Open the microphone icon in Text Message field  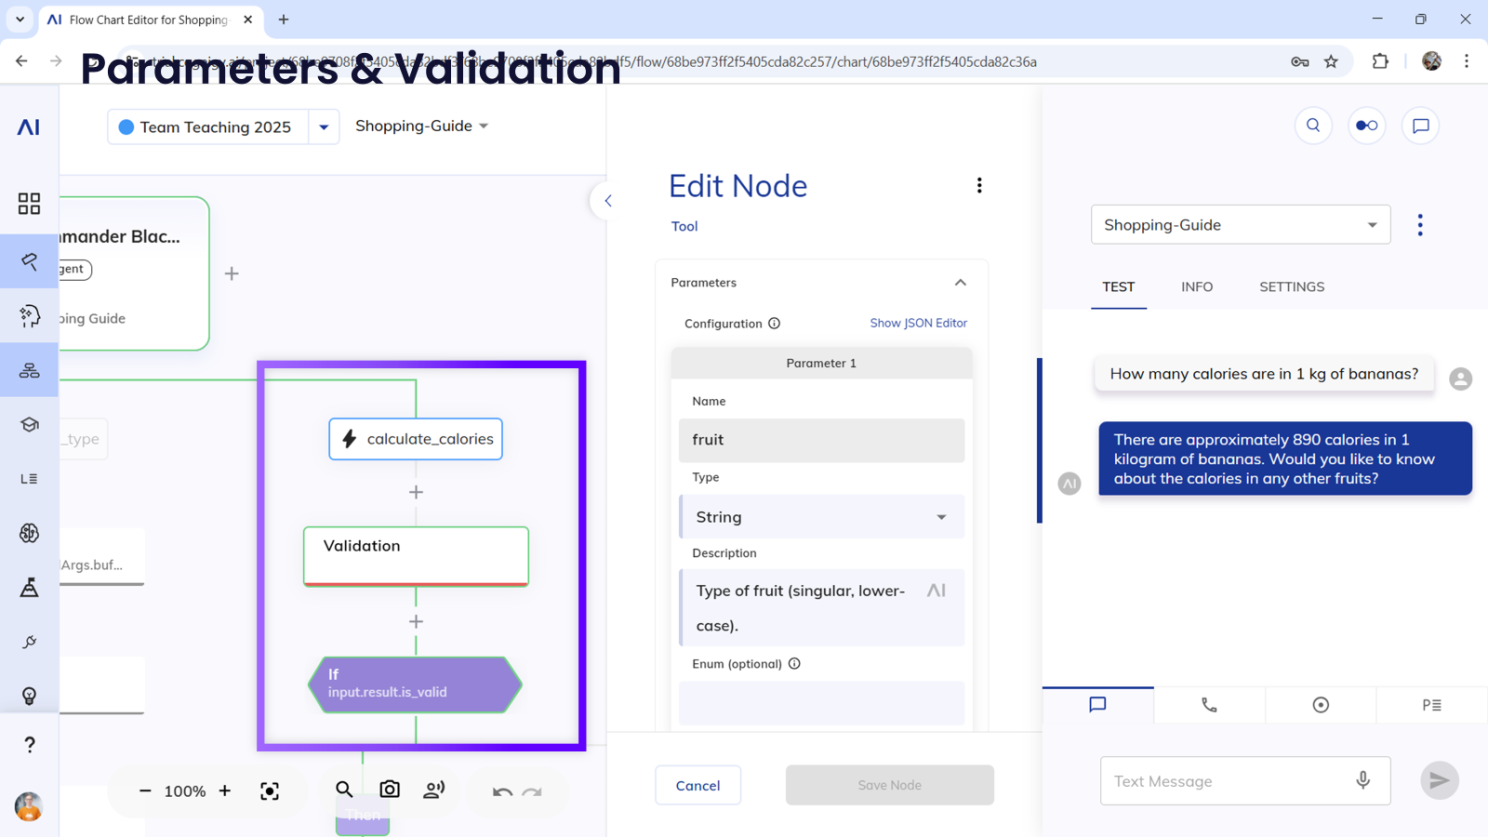pyautogui.click(x=1362, y=780)
